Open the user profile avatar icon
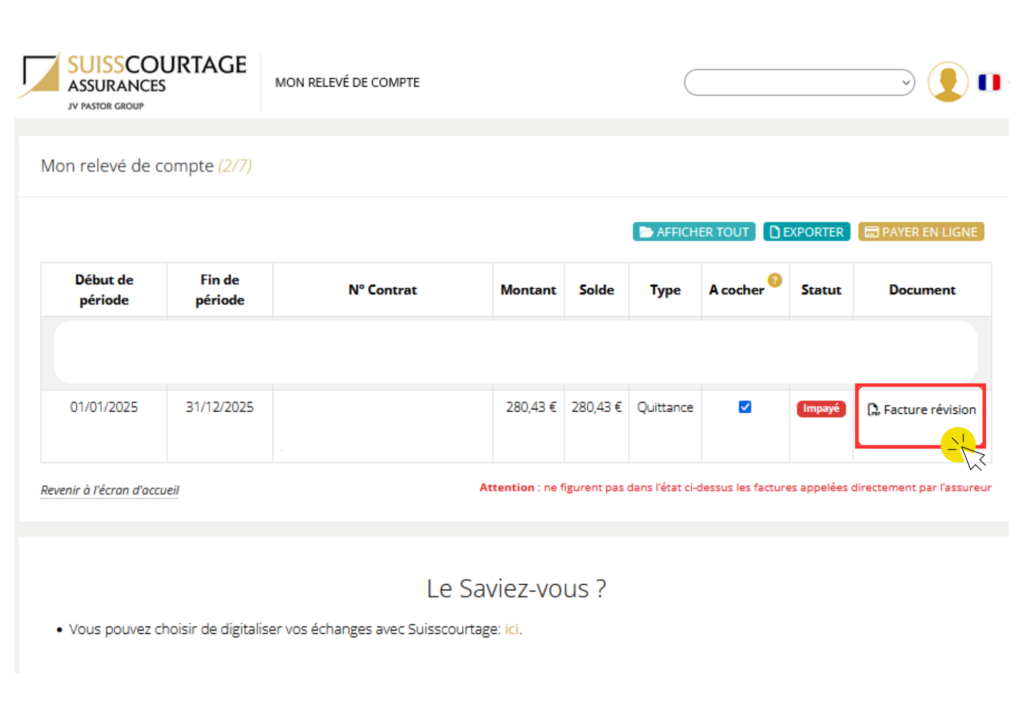This screenshot has width=1024, height=724. [x=947, y=82]
